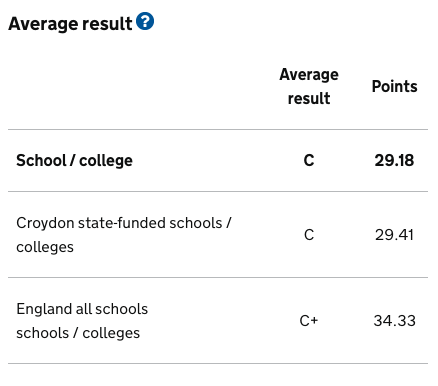438x386 pixels.
Task: Click the word 'Croydon' in table
Action: [45, 224]
